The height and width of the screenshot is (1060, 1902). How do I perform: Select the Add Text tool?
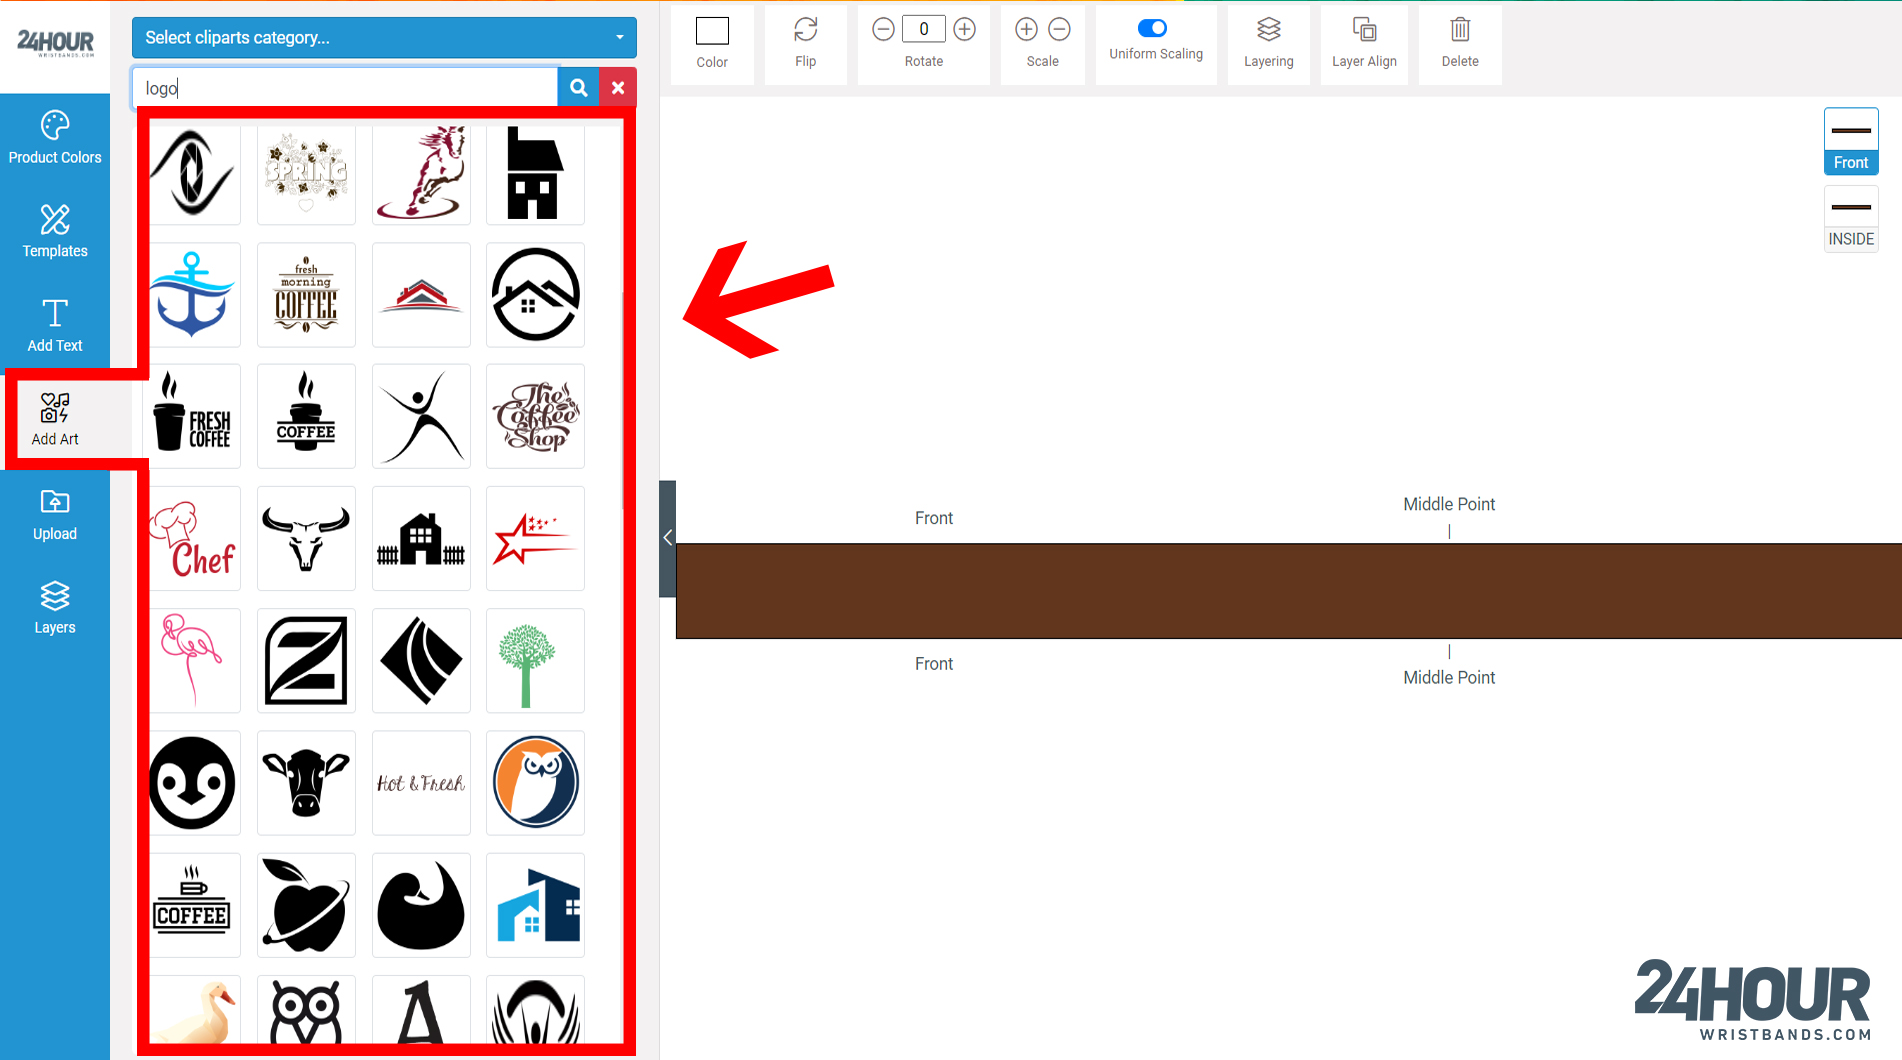pos(55,326)
